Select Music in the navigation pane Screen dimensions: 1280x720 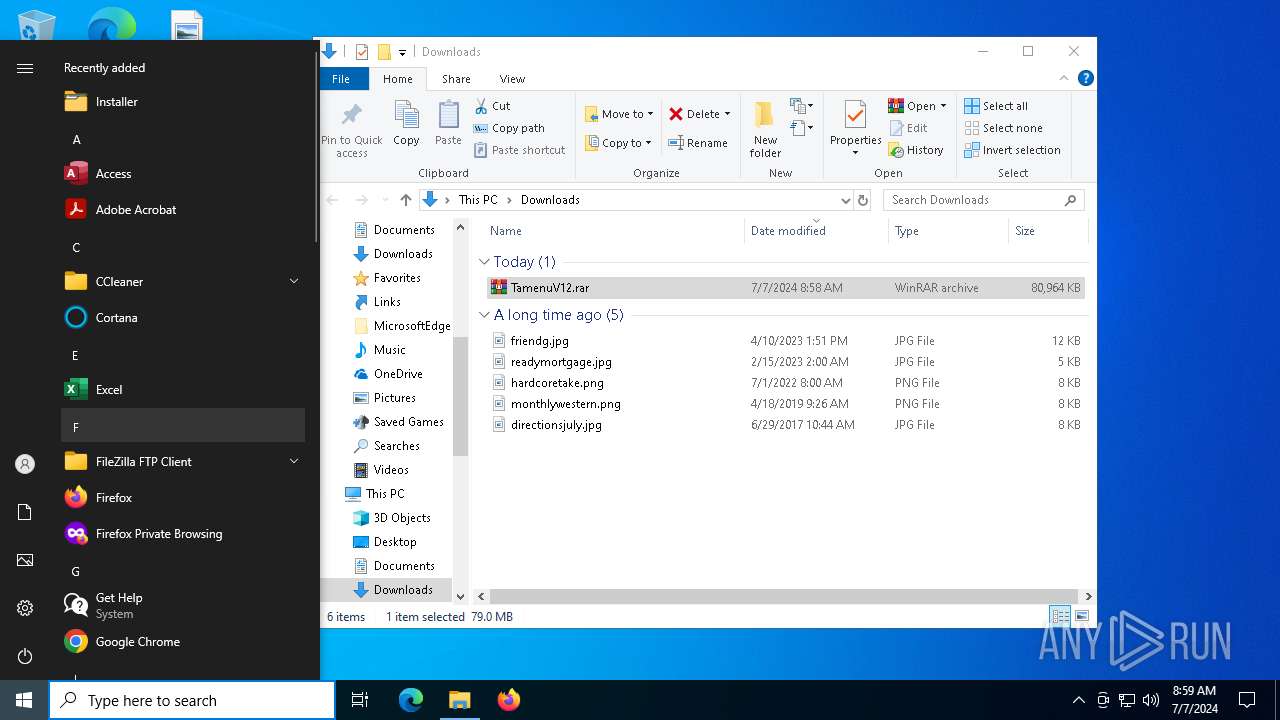(x=389, y=350)
